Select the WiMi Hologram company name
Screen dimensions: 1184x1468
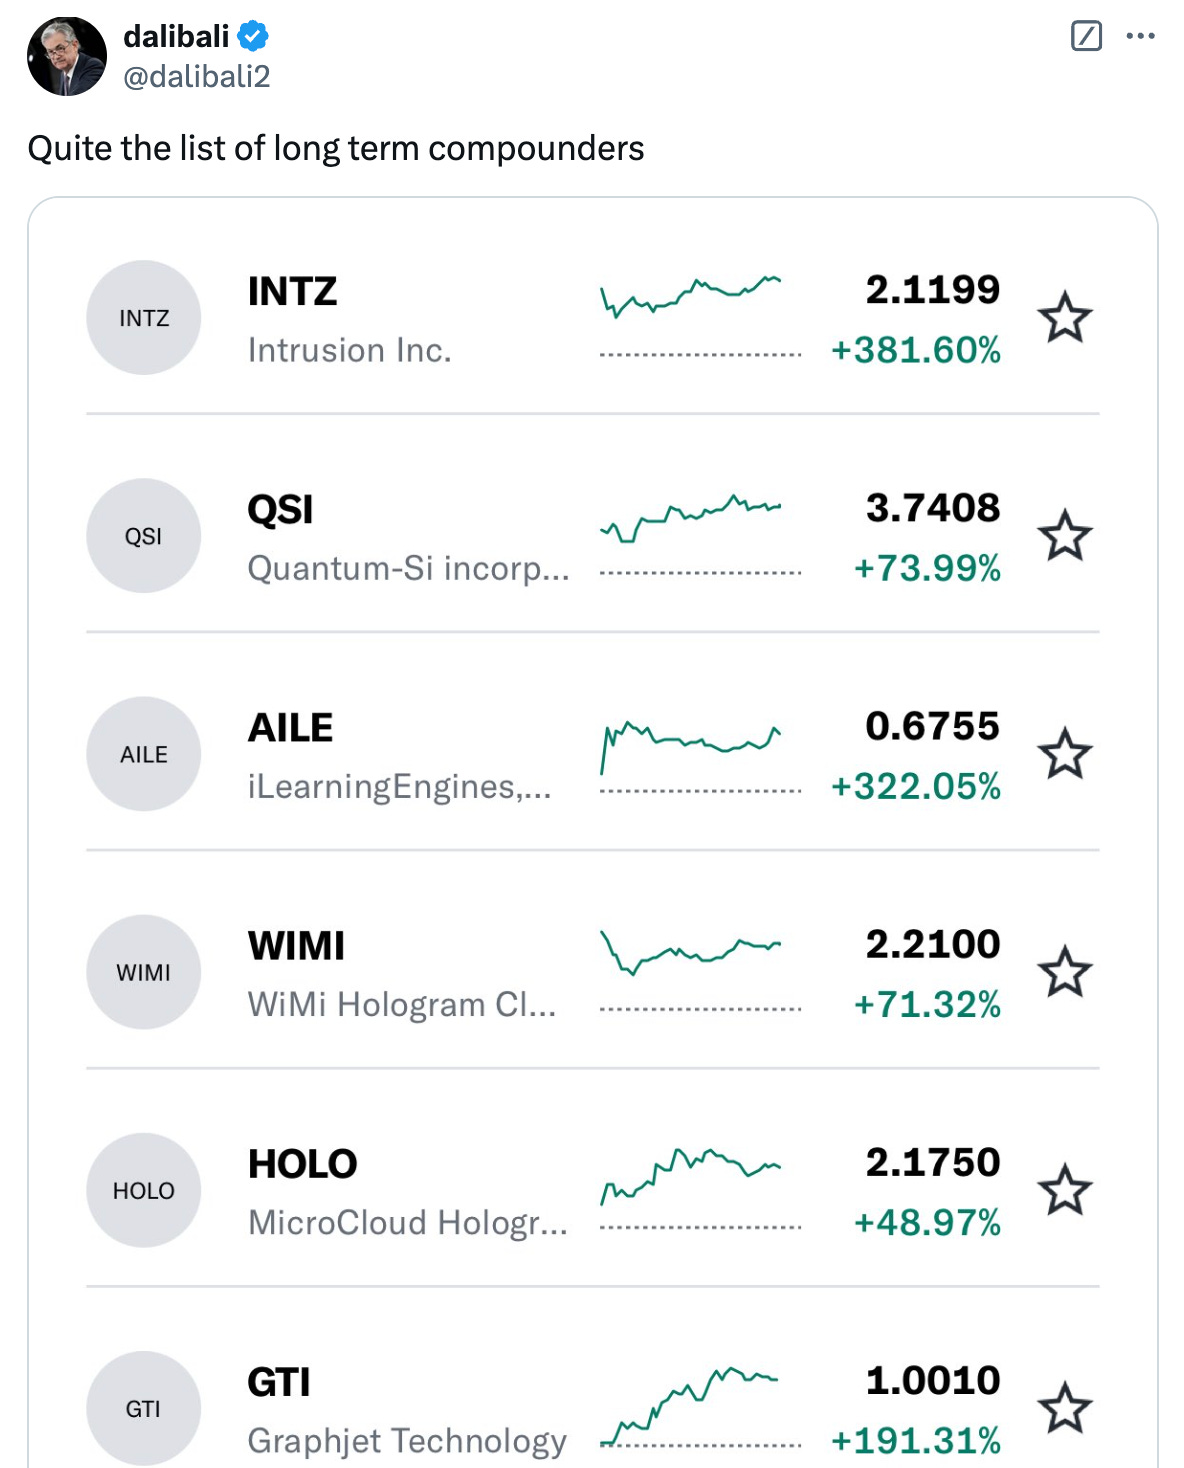[x=401, y=1004]
